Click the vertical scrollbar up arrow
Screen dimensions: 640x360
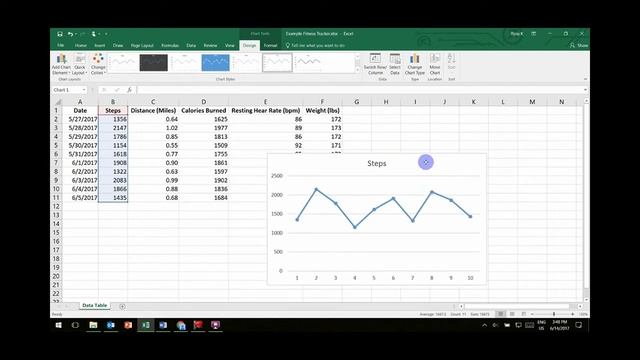coord(586,100)
